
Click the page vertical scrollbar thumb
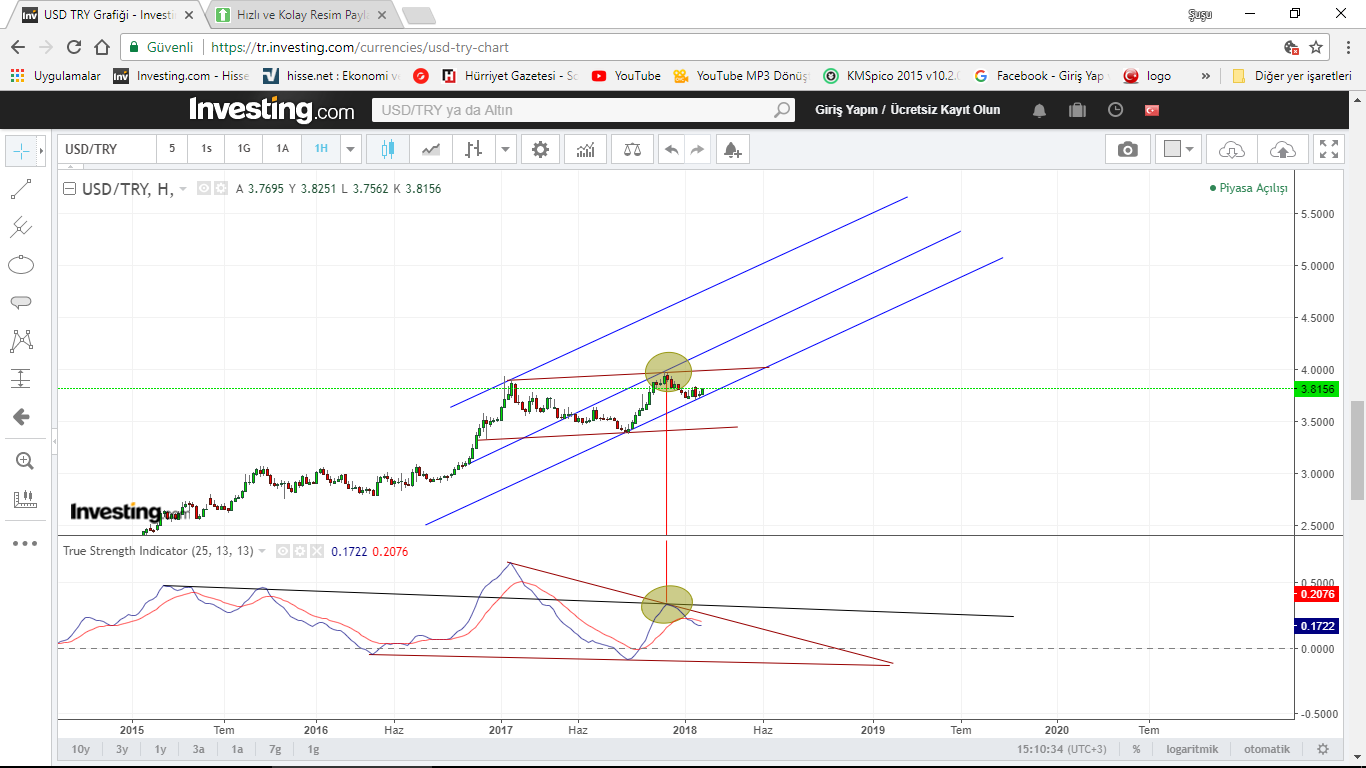1357,450
